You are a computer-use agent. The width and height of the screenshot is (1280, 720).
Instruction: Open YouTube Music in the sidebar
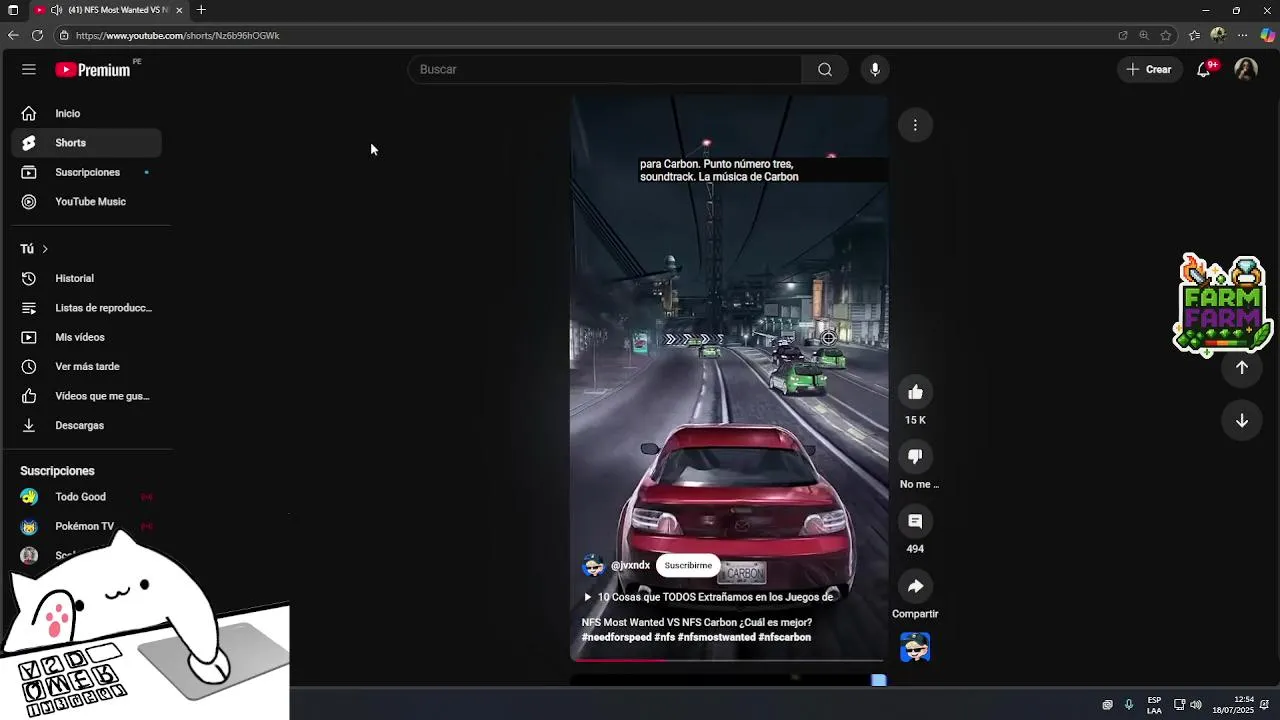tap(87, 202)
